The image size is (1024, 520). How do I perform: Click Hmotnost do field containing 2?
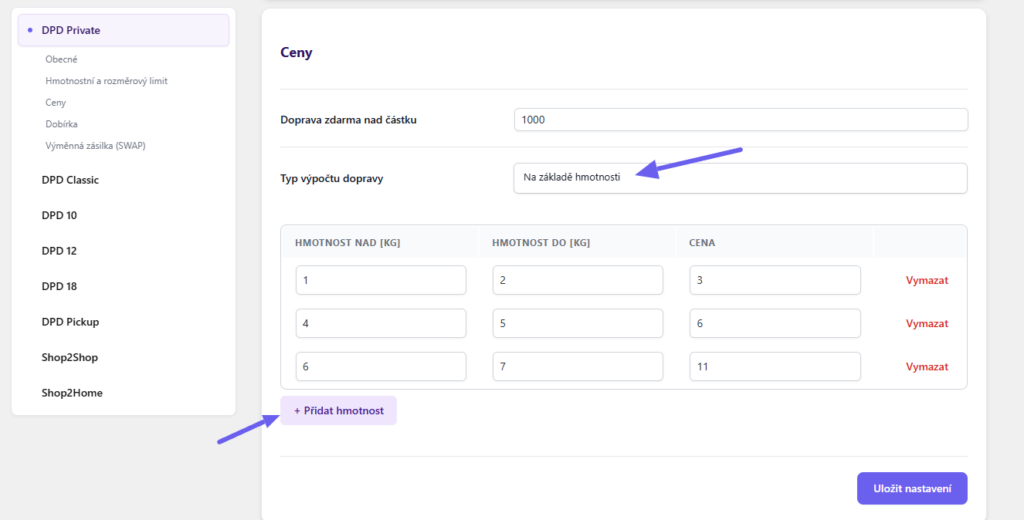(x=578, y=280)
